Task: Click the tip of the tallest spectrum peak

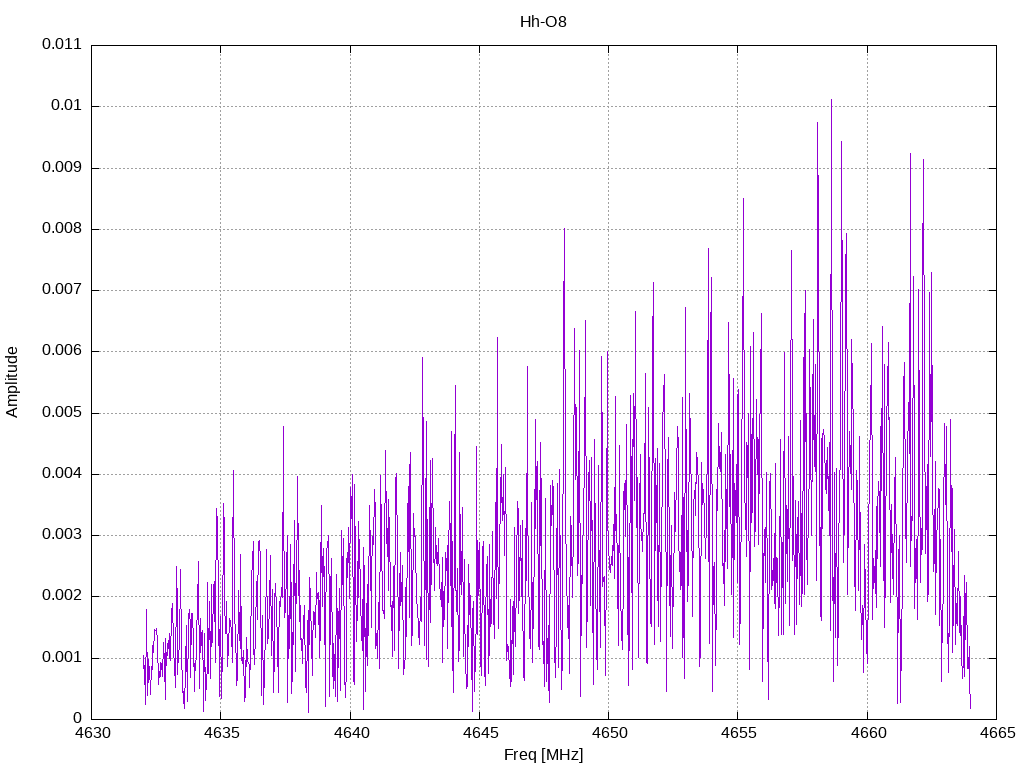Action: (x=831, y=100)
